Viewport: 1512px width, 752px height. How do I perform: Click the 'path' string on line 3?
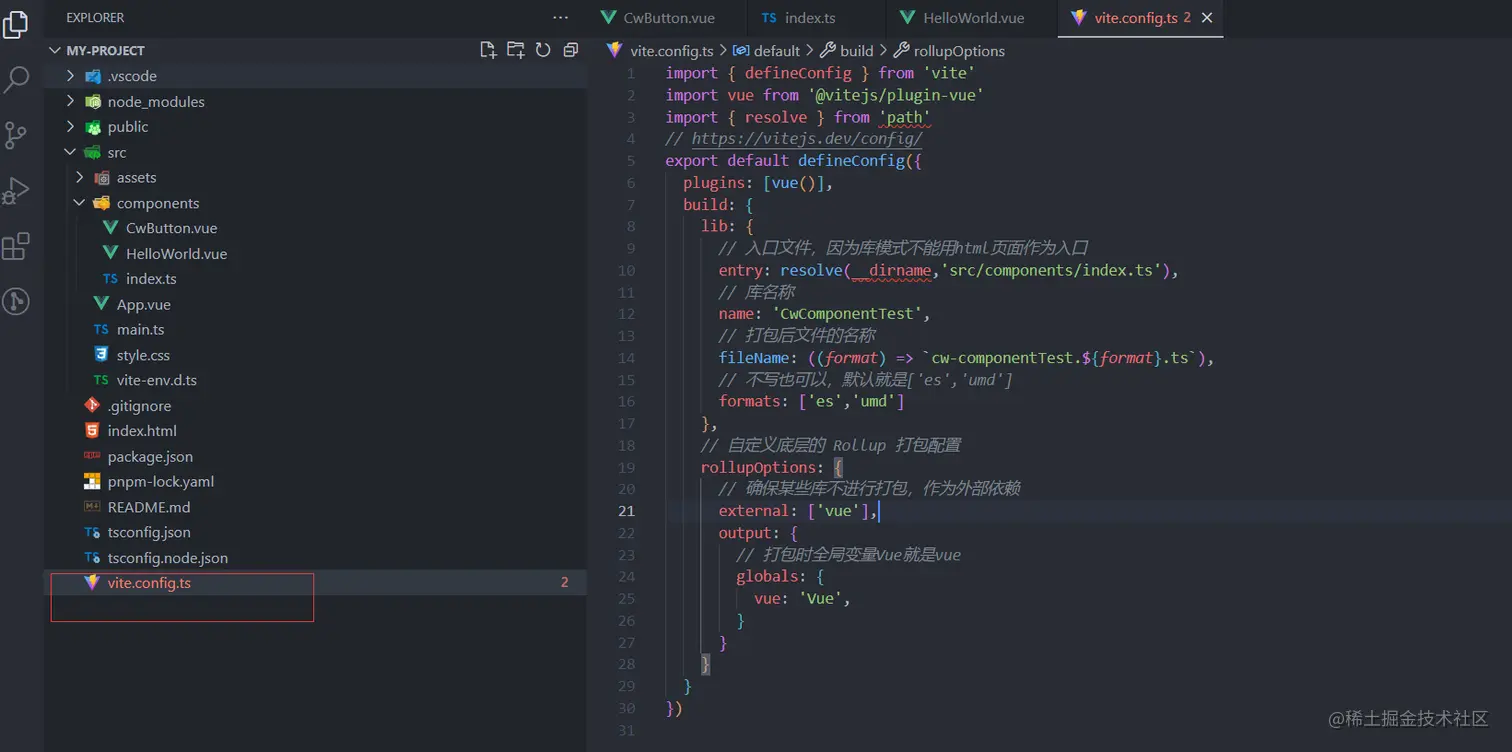pos(905,117)
